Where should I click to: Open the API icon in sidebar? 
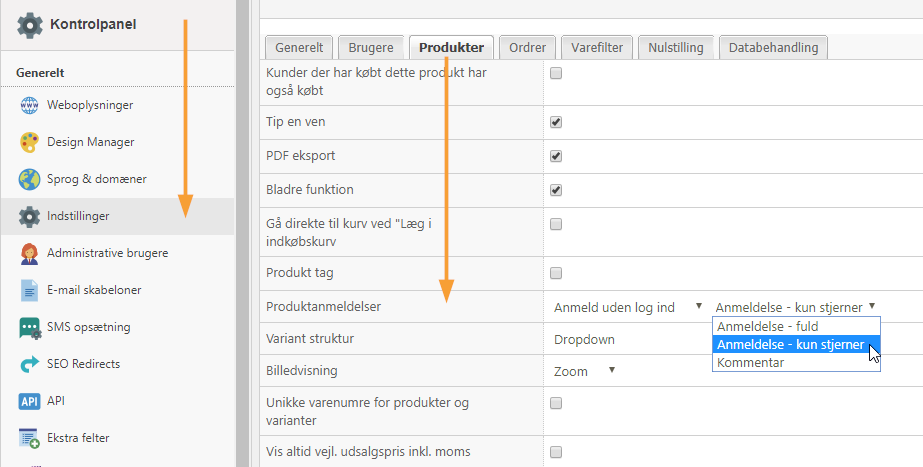click(29, 402)
